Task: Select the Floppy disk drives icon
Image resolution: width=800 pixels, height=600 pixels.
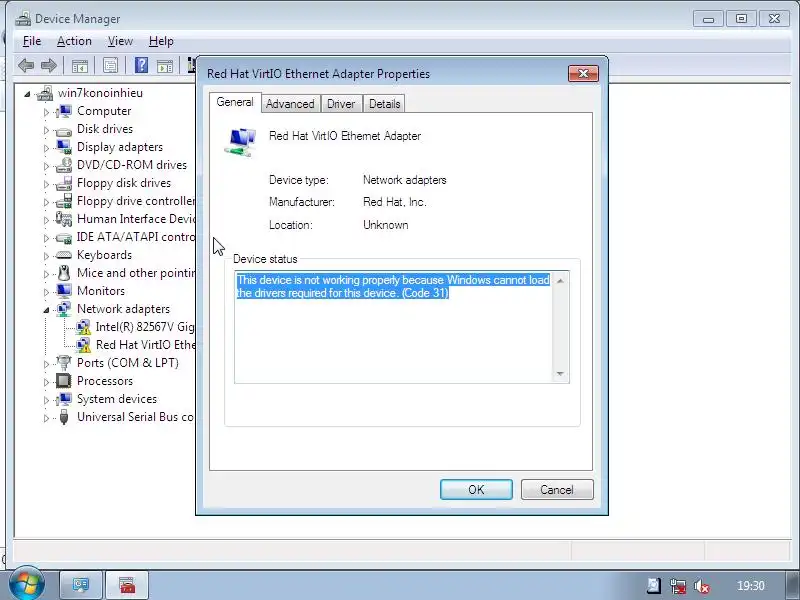Action: click(64, 183)
